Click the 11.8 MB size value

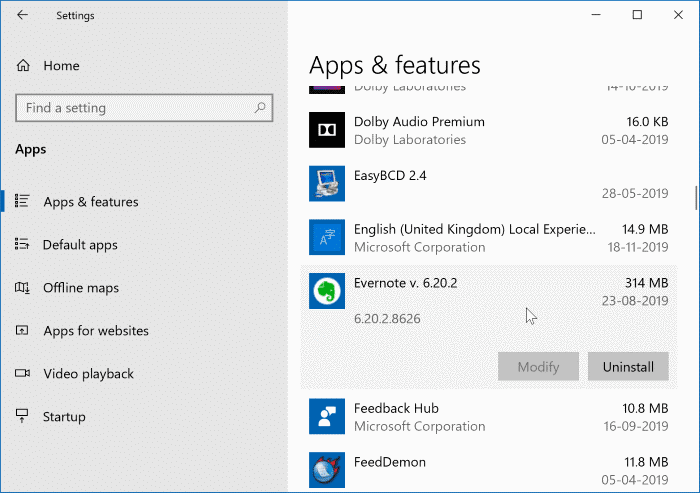(646, 462)
